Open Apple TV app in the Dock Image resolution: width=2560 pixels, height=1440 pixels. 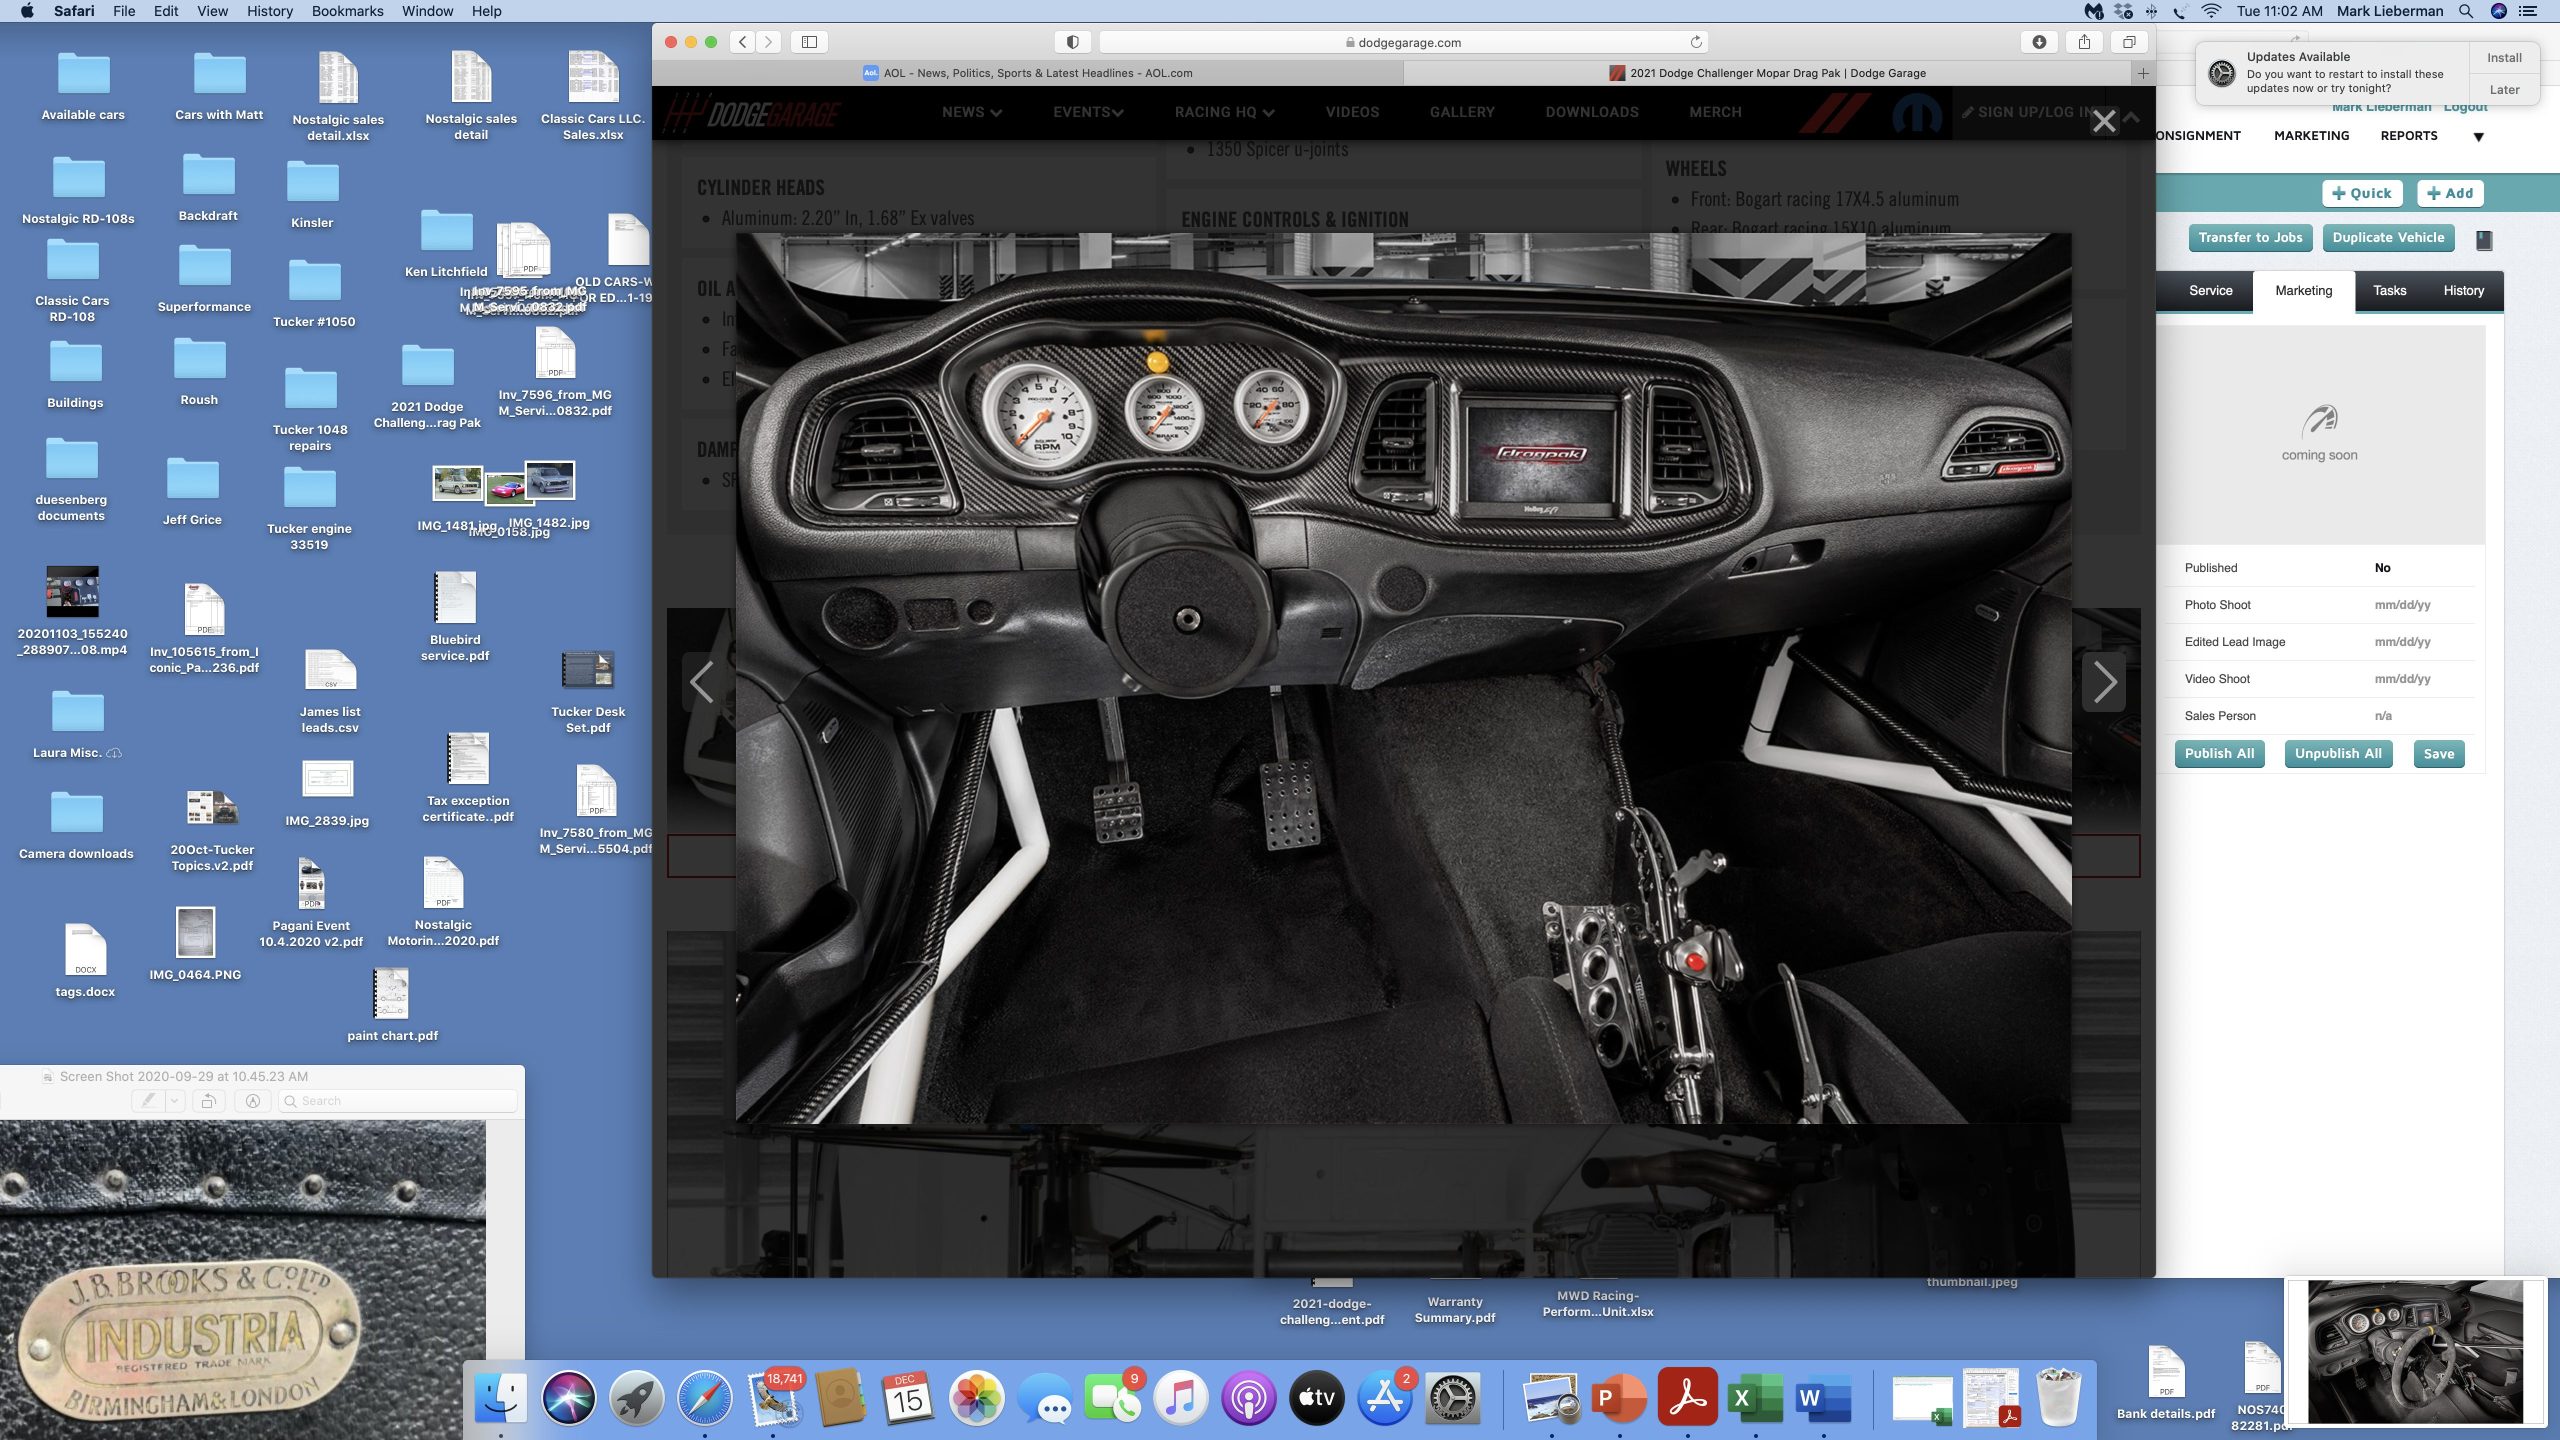(1316, 1398)
